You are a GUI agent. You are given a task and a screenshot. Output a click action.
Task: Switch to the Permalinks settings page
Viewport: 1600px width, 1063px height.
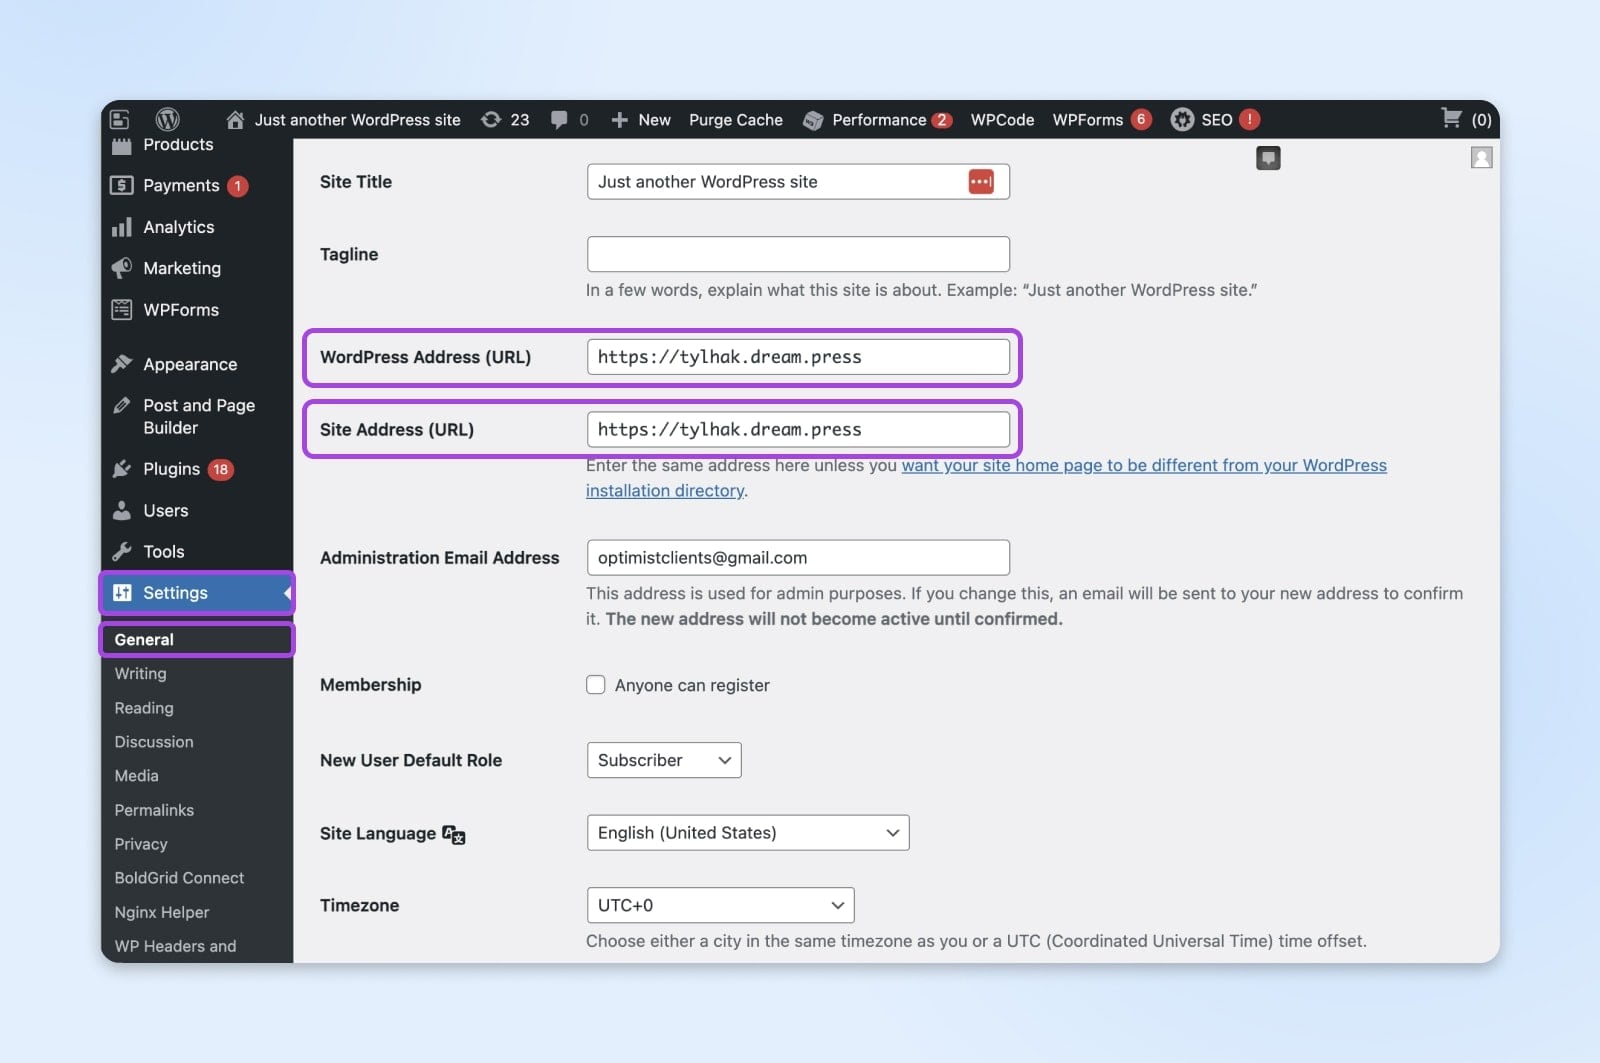coord(153,810)
